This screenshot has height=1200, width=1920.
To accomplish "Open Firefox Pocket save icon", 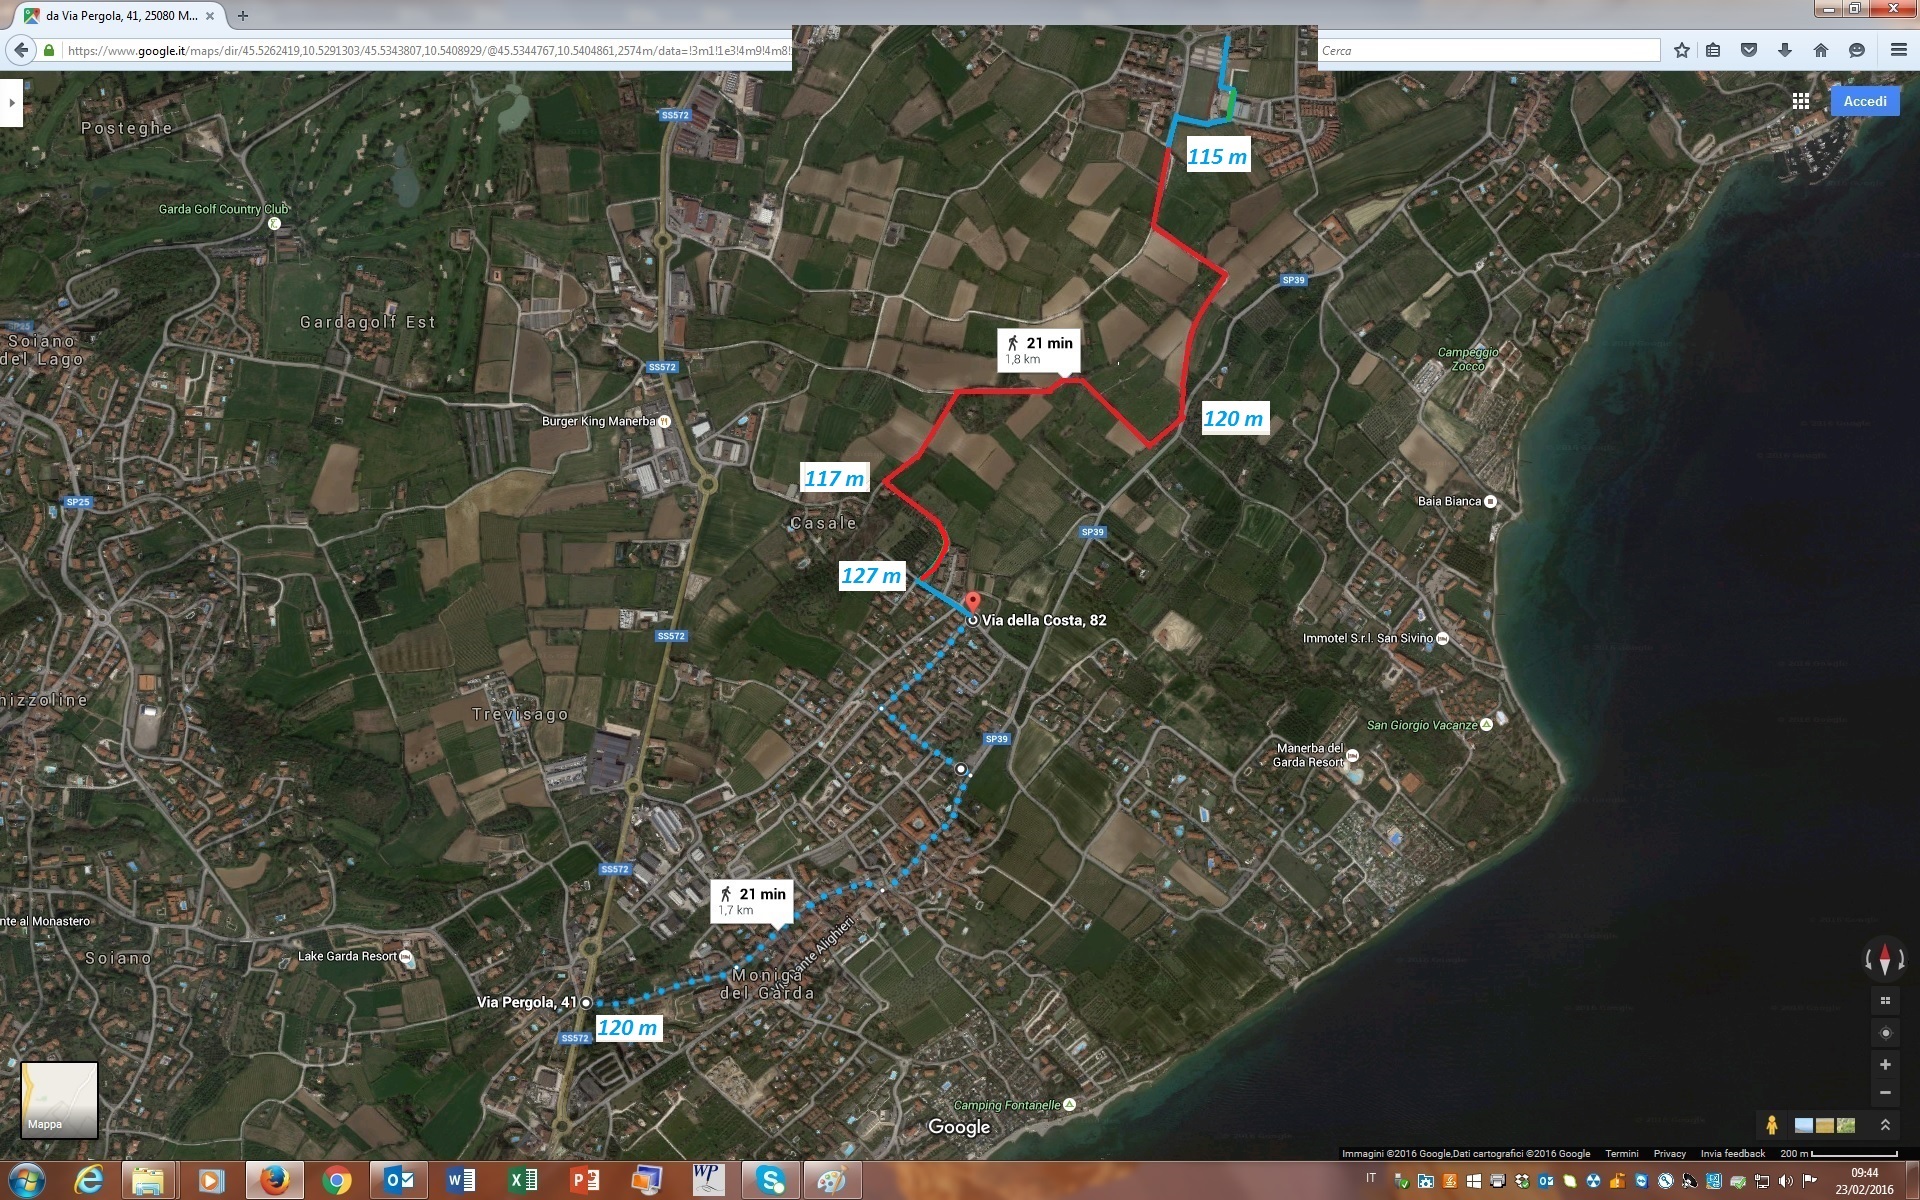I will pyautogui.click(x=1749, y=50).
